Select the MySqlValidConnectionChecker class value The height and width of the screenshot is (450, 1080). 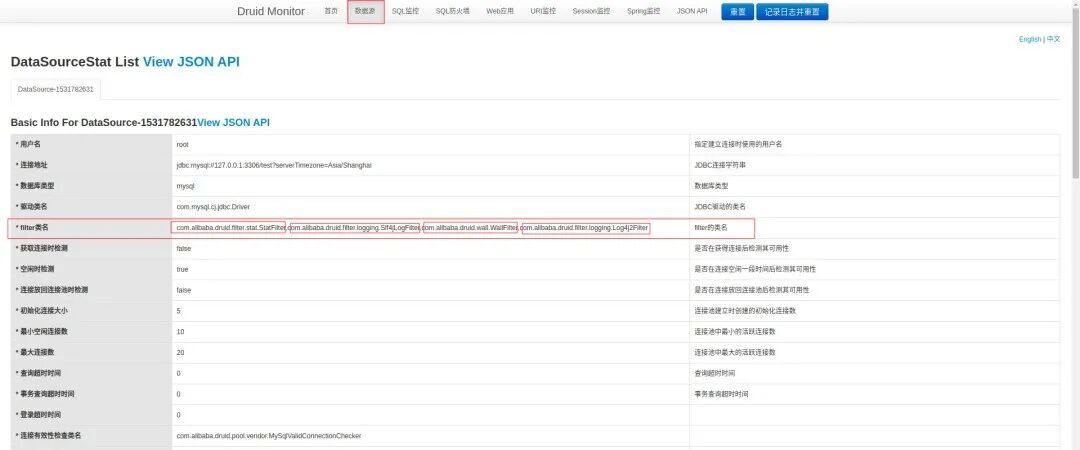coord(269,436)
